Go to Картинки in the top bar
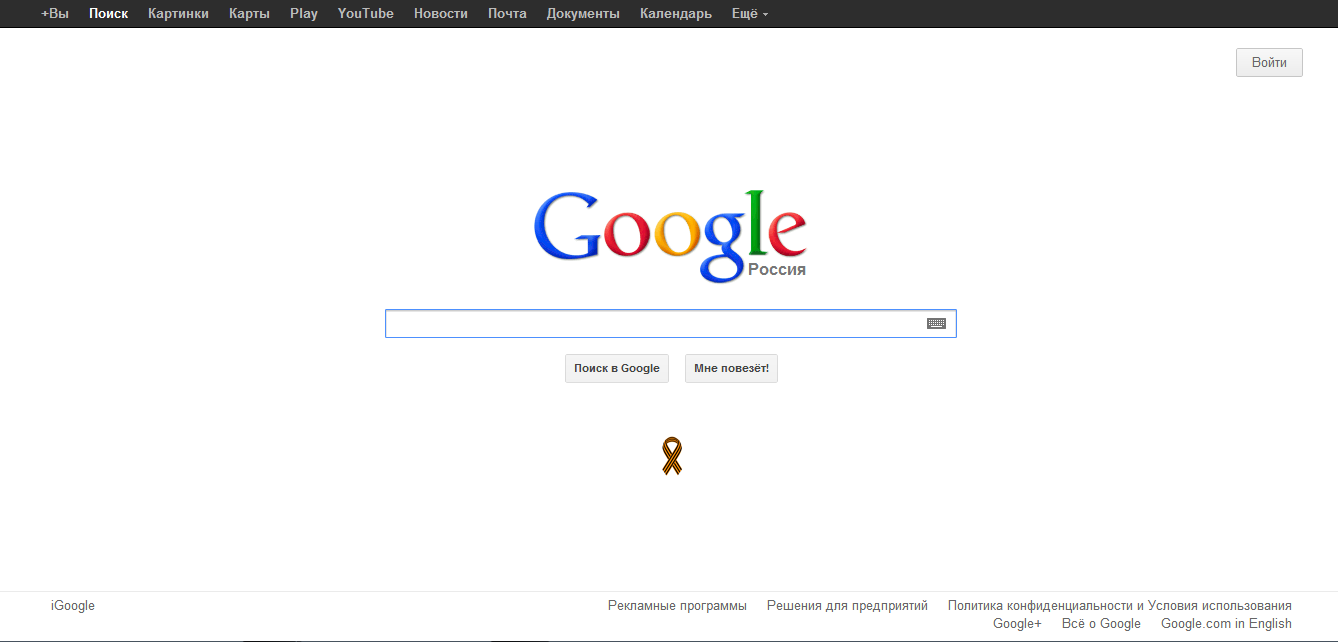The image size is (1338, 642). 178,14
